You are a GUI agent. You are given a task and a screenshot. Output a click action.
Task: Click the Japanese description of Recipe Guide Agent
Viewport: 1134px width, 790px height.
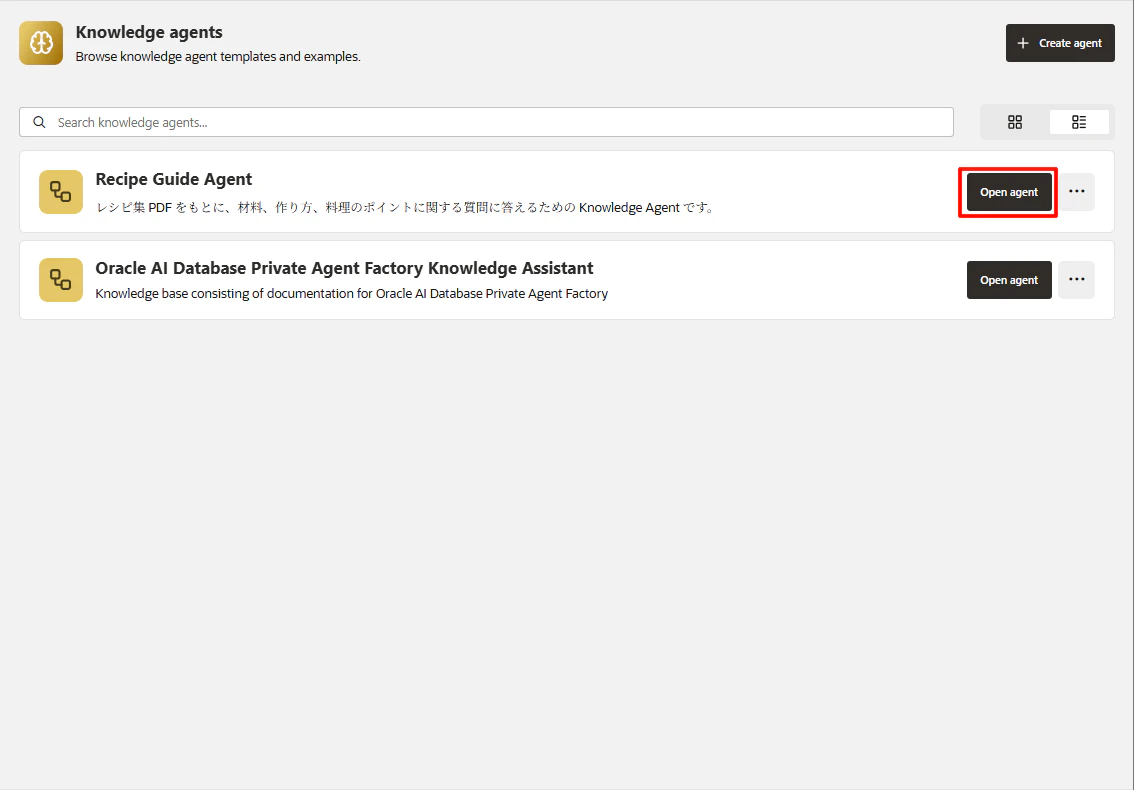click(x=406, y=208)
